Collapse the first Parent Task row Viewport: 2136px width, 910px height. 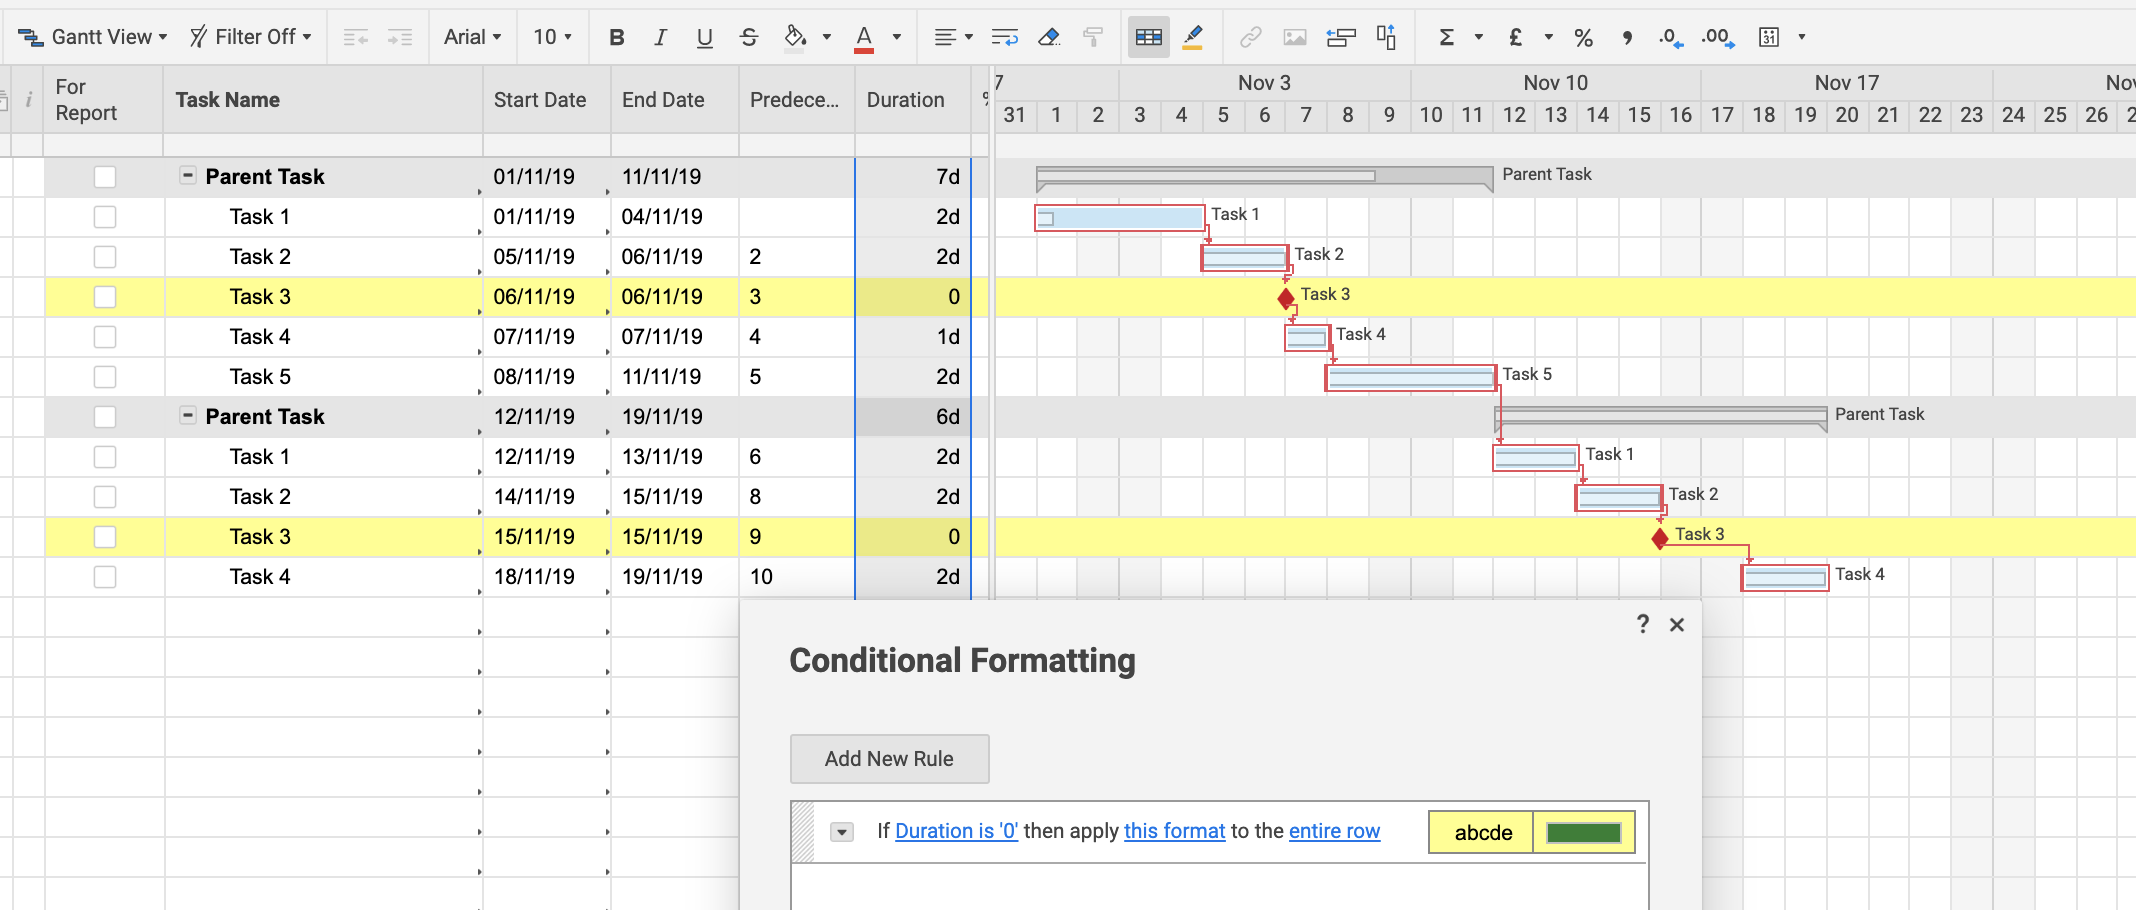pyautogui.click(x=188, y=176)
